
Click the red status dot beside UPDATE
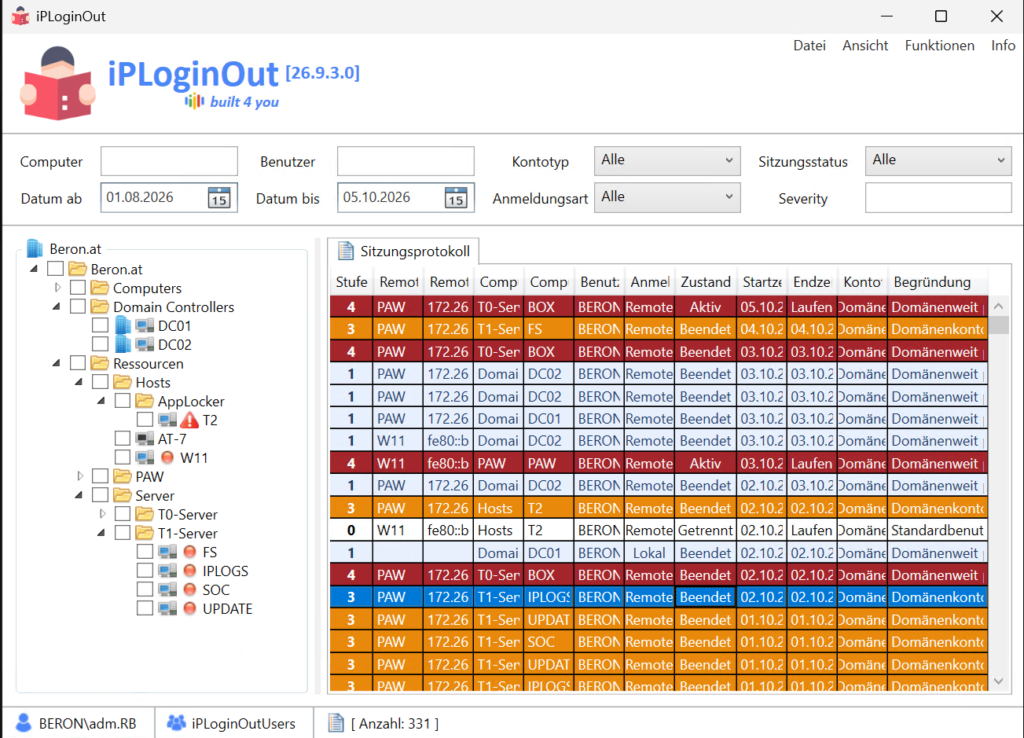pos(190,608)
